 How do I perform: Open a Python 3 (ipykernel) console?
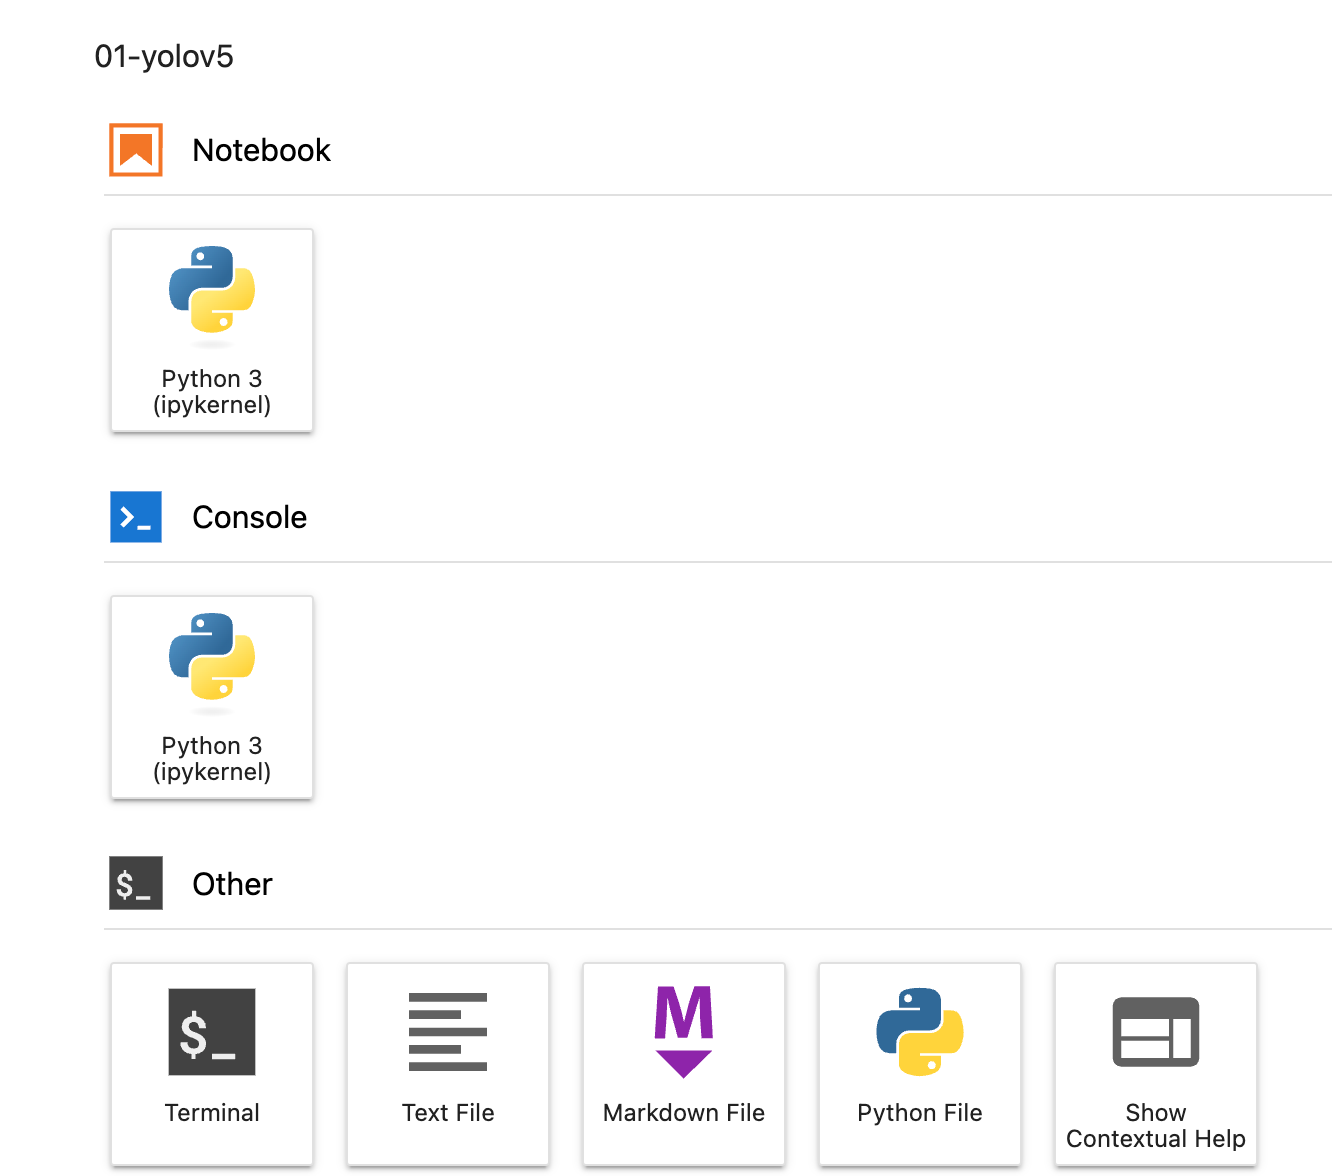pyautogui.click(x=212, y=698)
